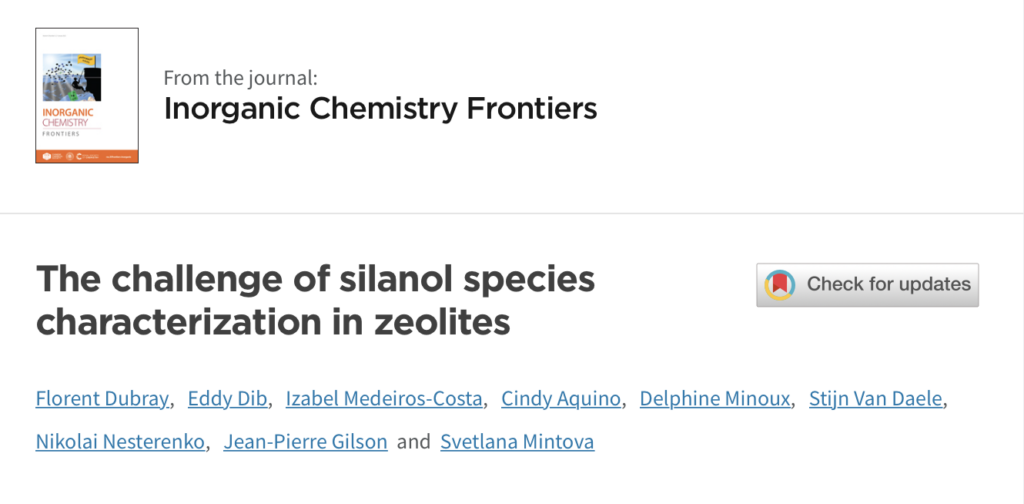Open Stijn Van Daele author link
Screen dimensions: 1024x504
point(876,398)
